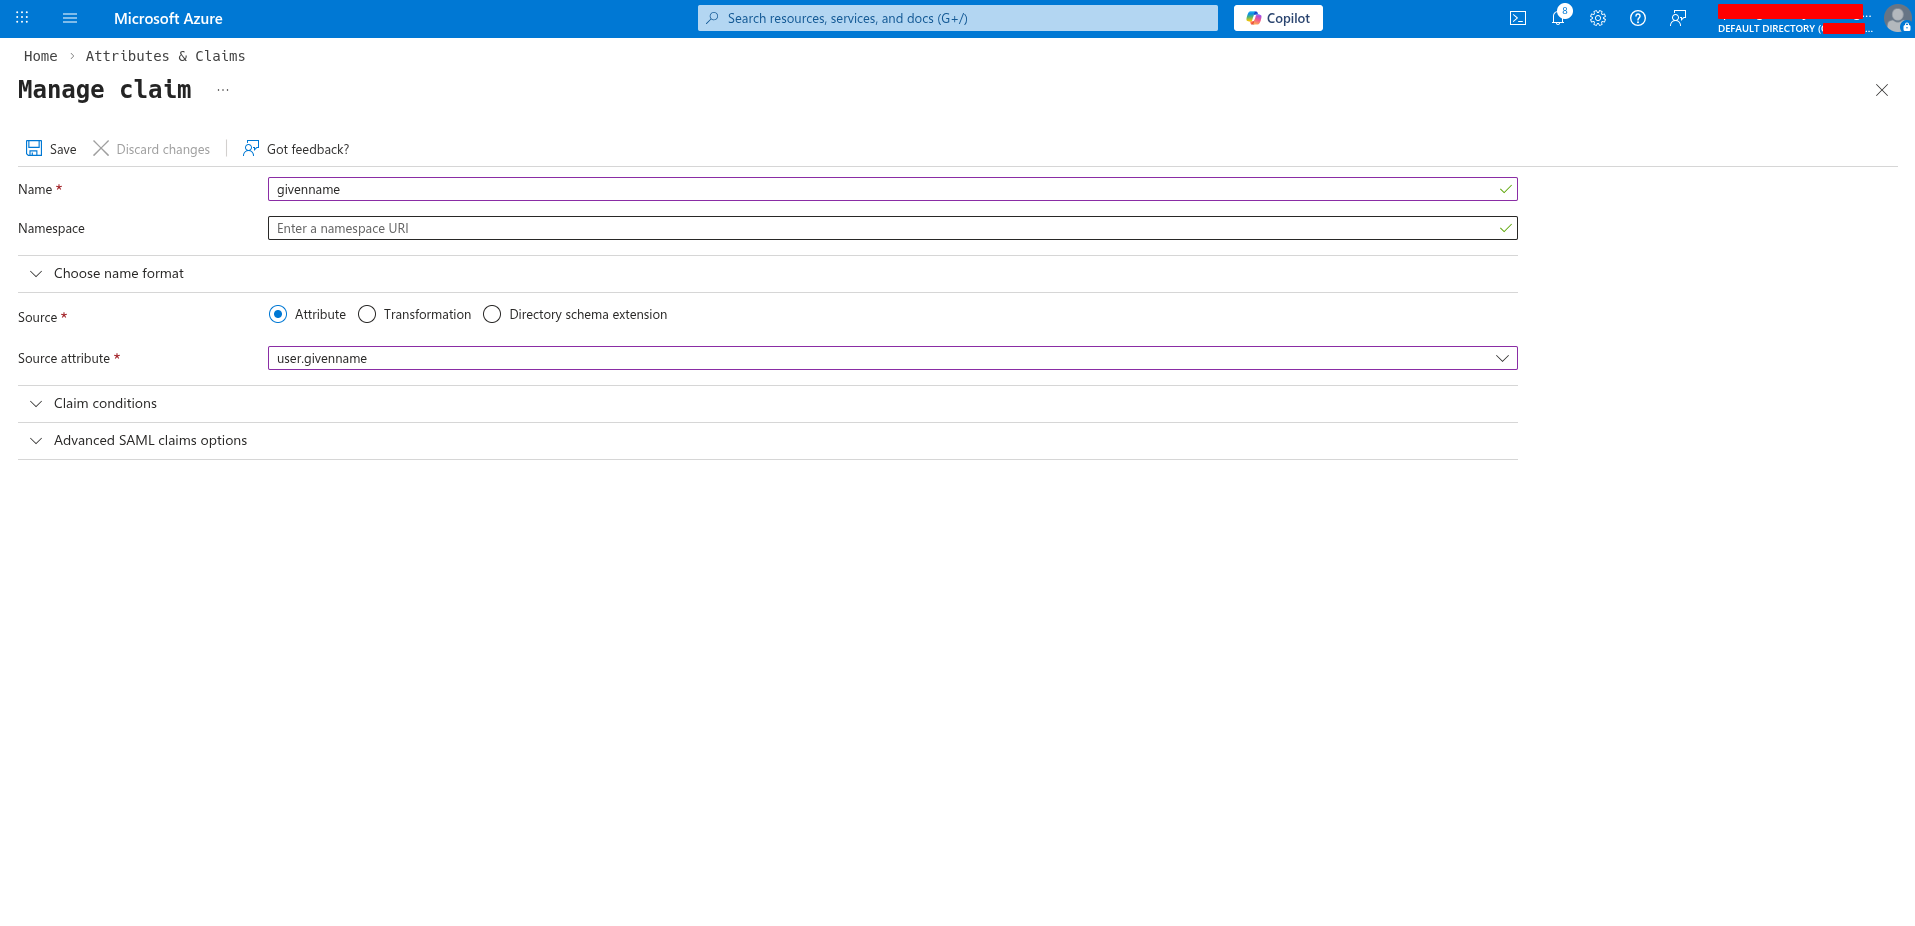Open the Source attribute dropdown
The image size is (1915, 926).
pyautogui.click(x=1501, y=358)
